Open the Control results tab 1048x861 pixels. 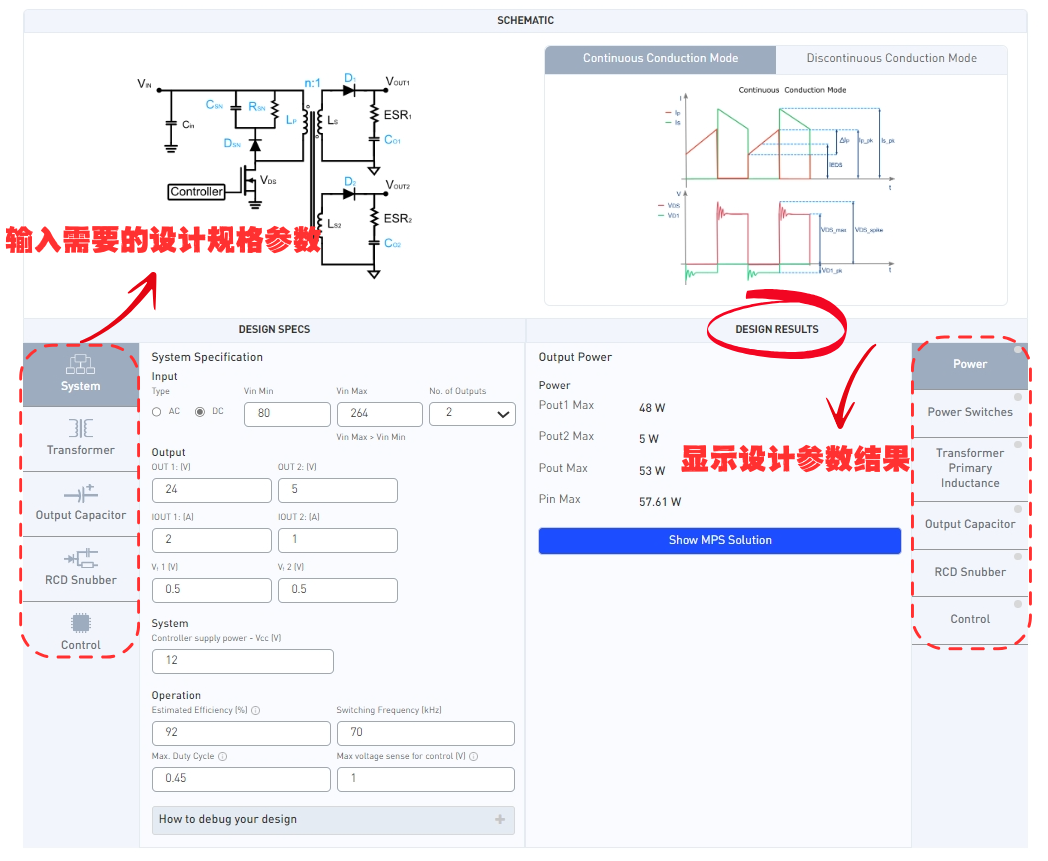970,620
